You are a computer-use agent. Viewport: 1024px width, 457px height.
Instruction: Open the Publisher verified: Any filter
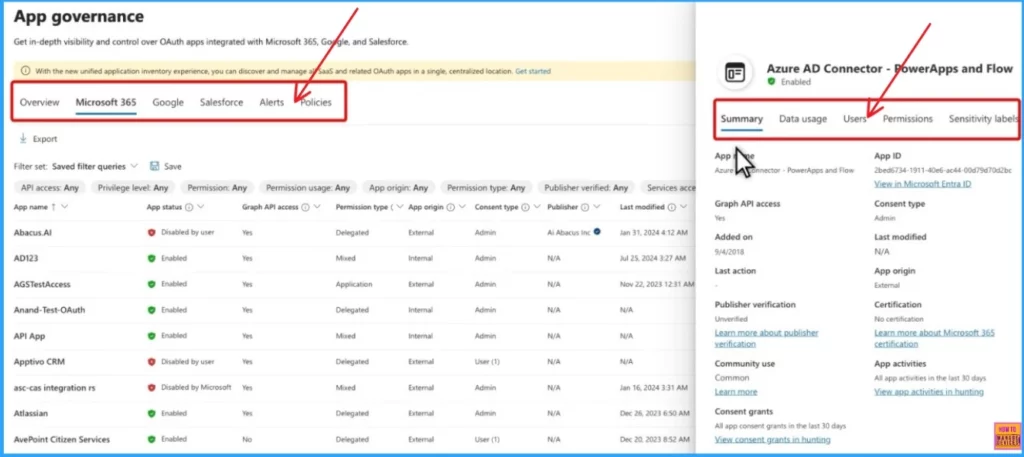pyautogui.click(x=585, y=187)
